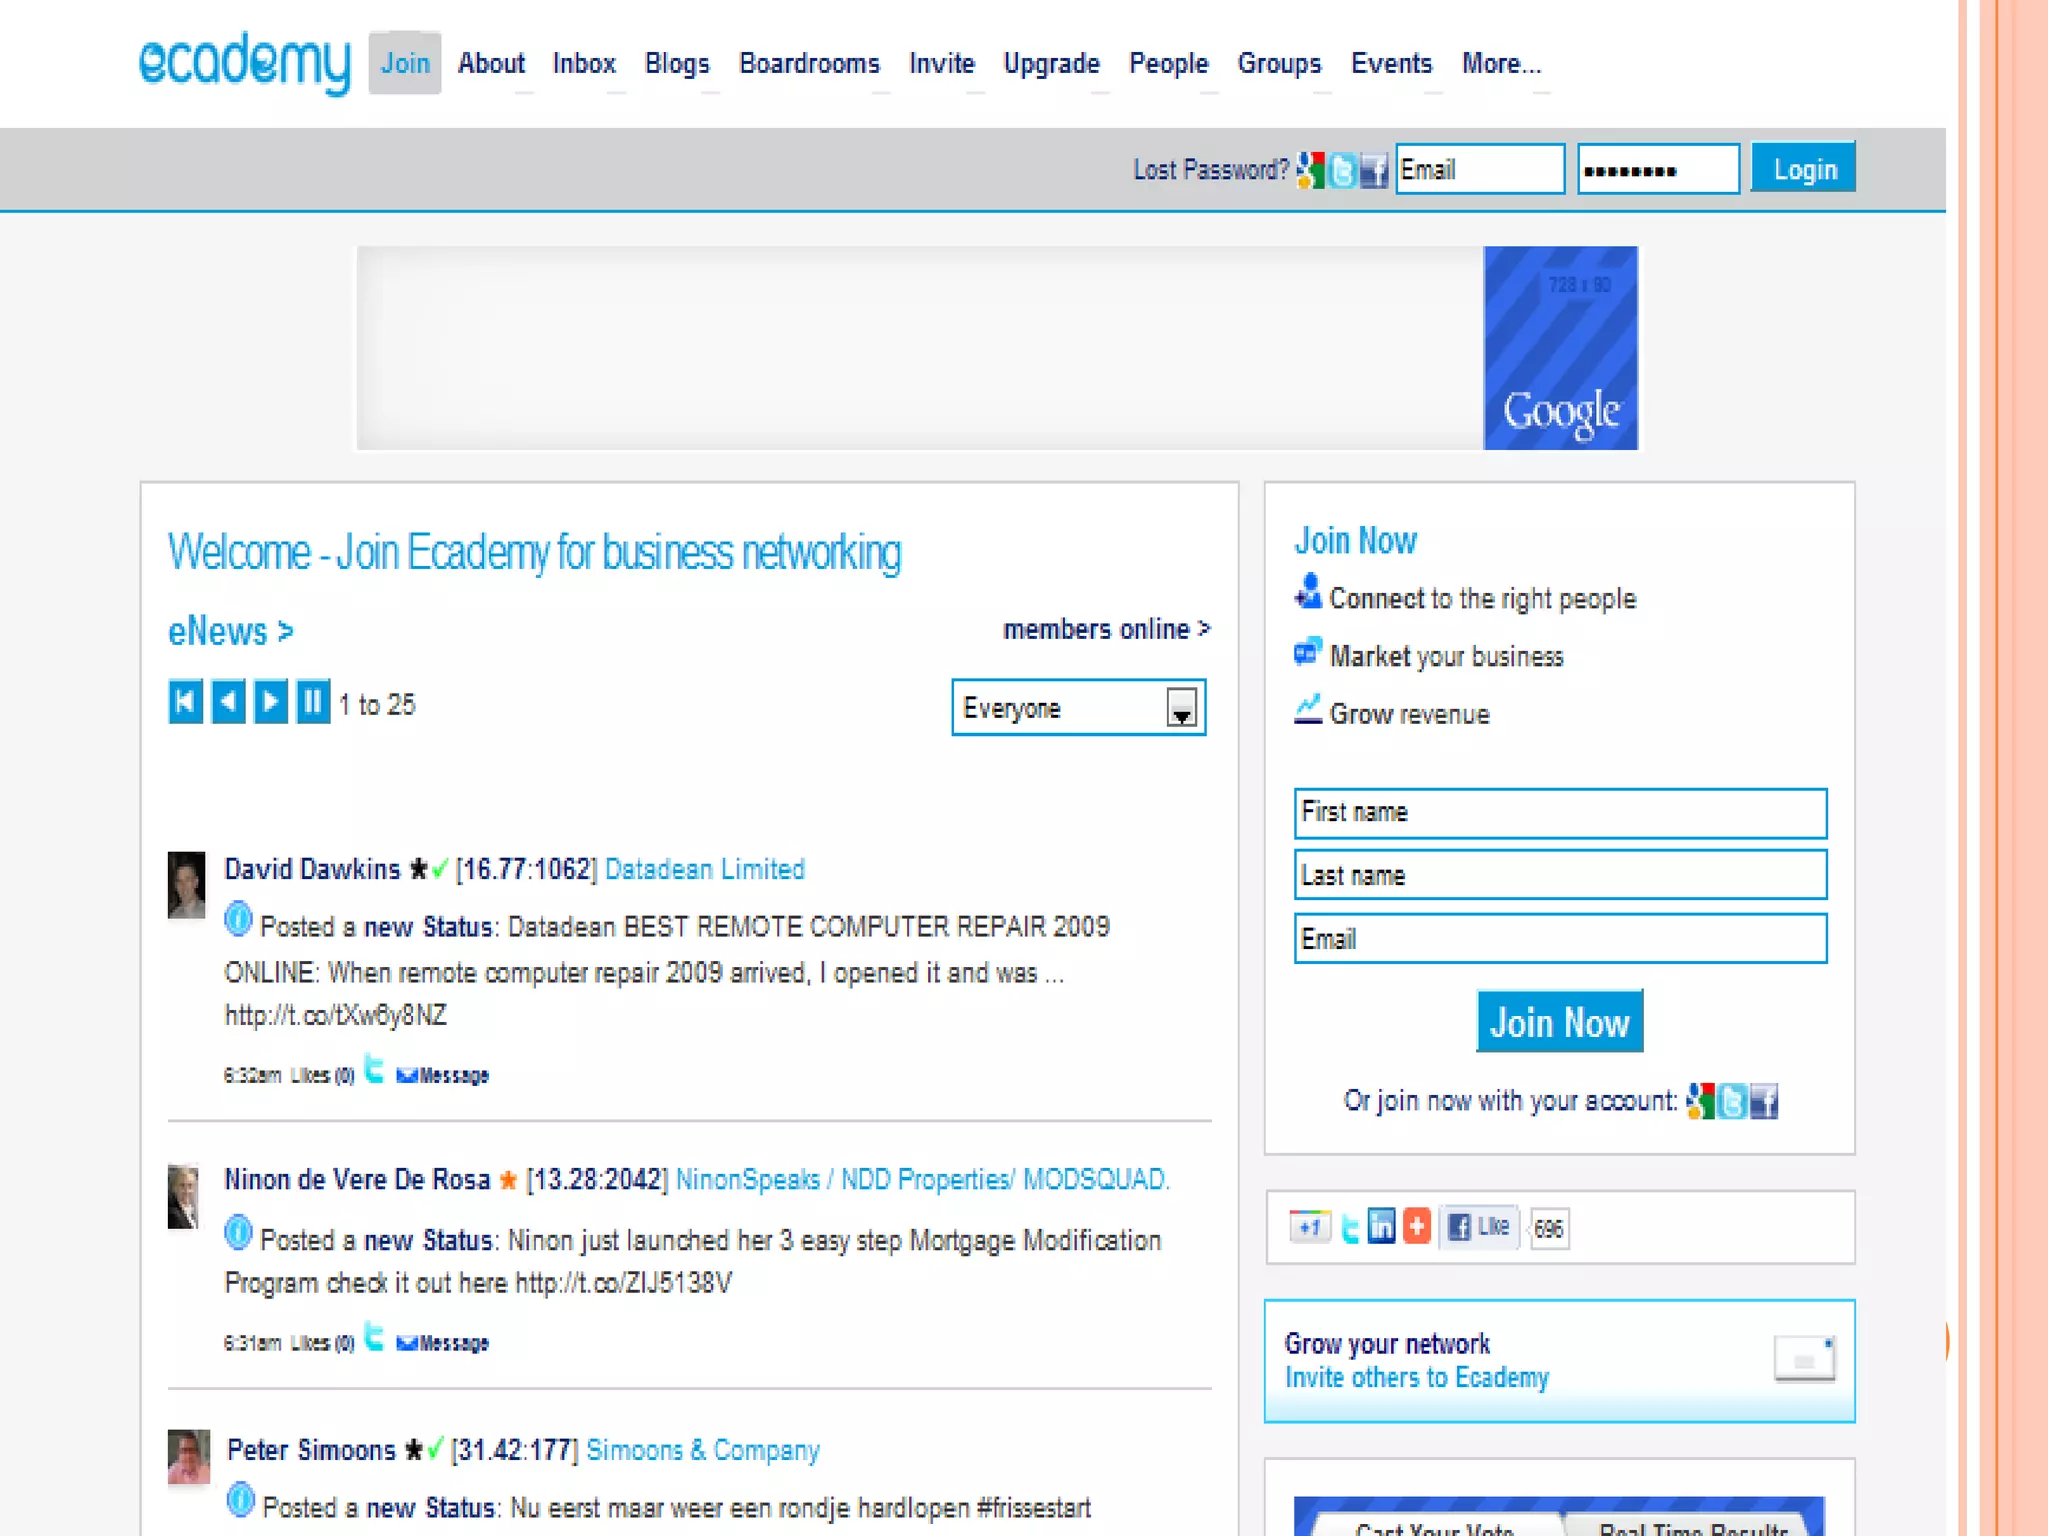The height and width of the screenshot is (1536, 2048).
Task: Click the First name input field
Action: tap(1560, 813)
